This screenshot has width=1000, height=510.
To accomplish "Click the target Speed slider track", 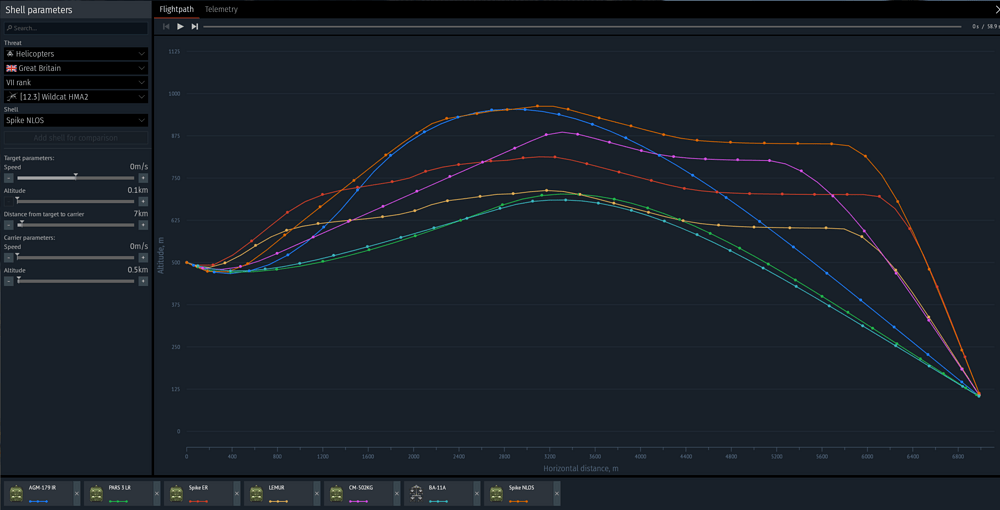I will 76,178.
